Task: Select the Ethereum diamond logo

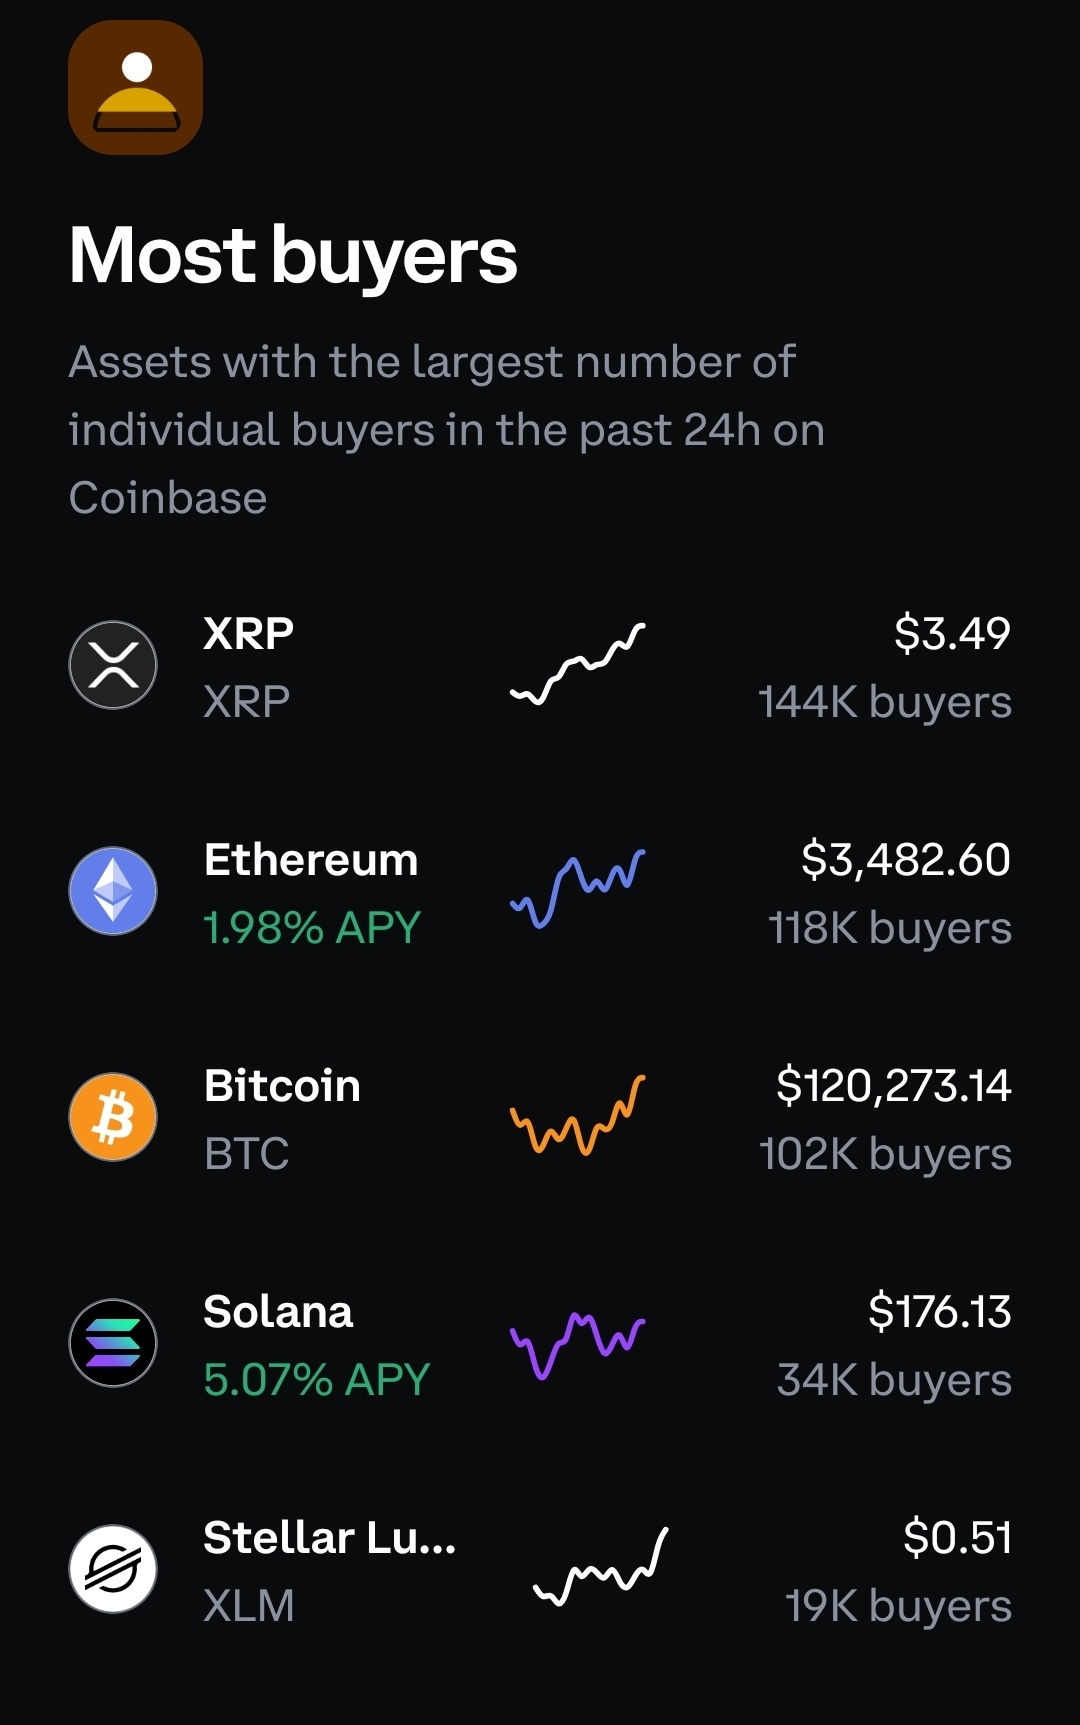Action: [x=113, y=891]
